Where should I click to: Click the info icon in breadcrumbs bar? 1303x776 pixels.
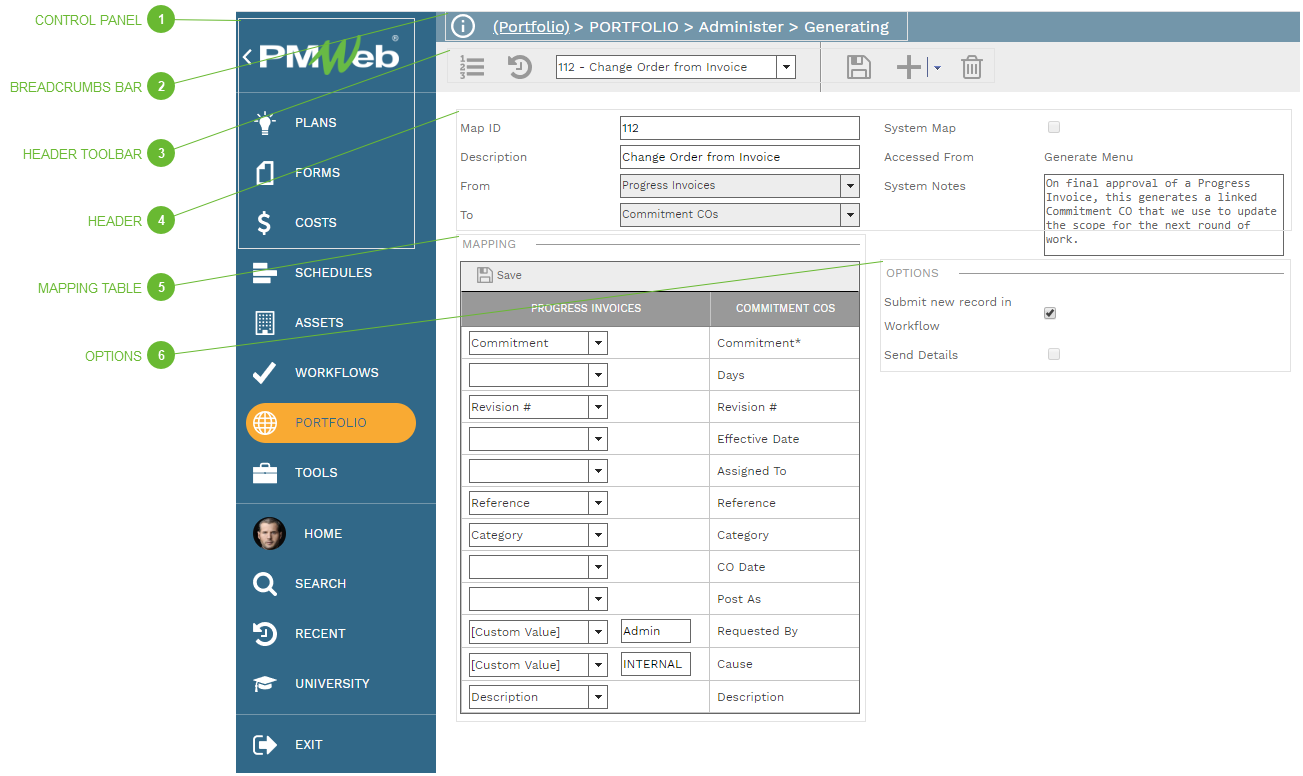pyautogui.click(x=463, y=27)
